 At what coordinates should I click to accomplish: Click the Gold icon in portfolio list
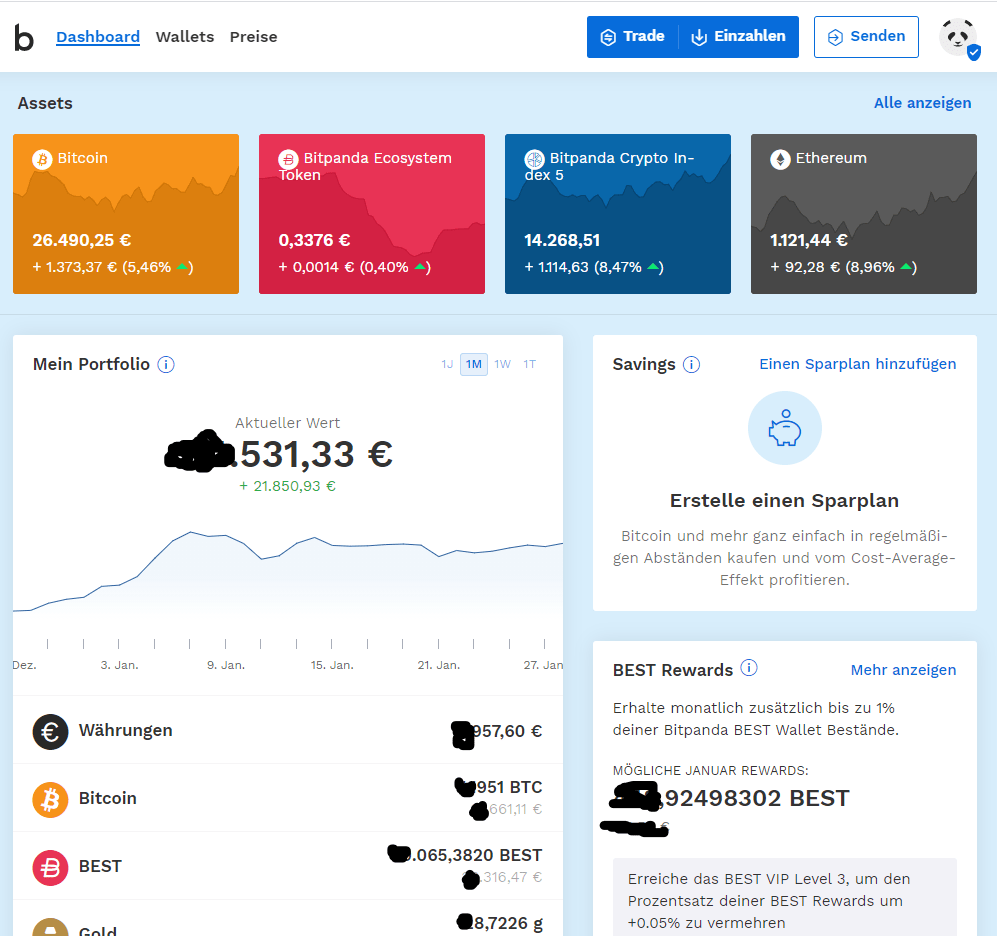coord(50,927)
